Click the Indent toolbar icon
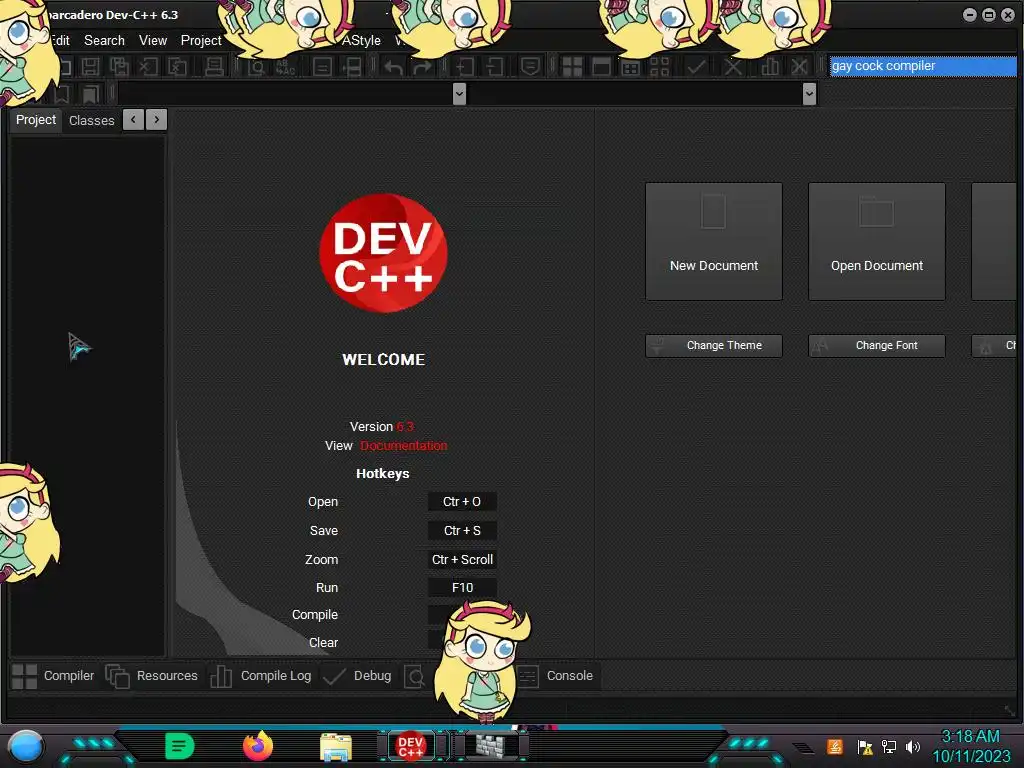Viewport: 1024px width, 768px height. (465, 66)
